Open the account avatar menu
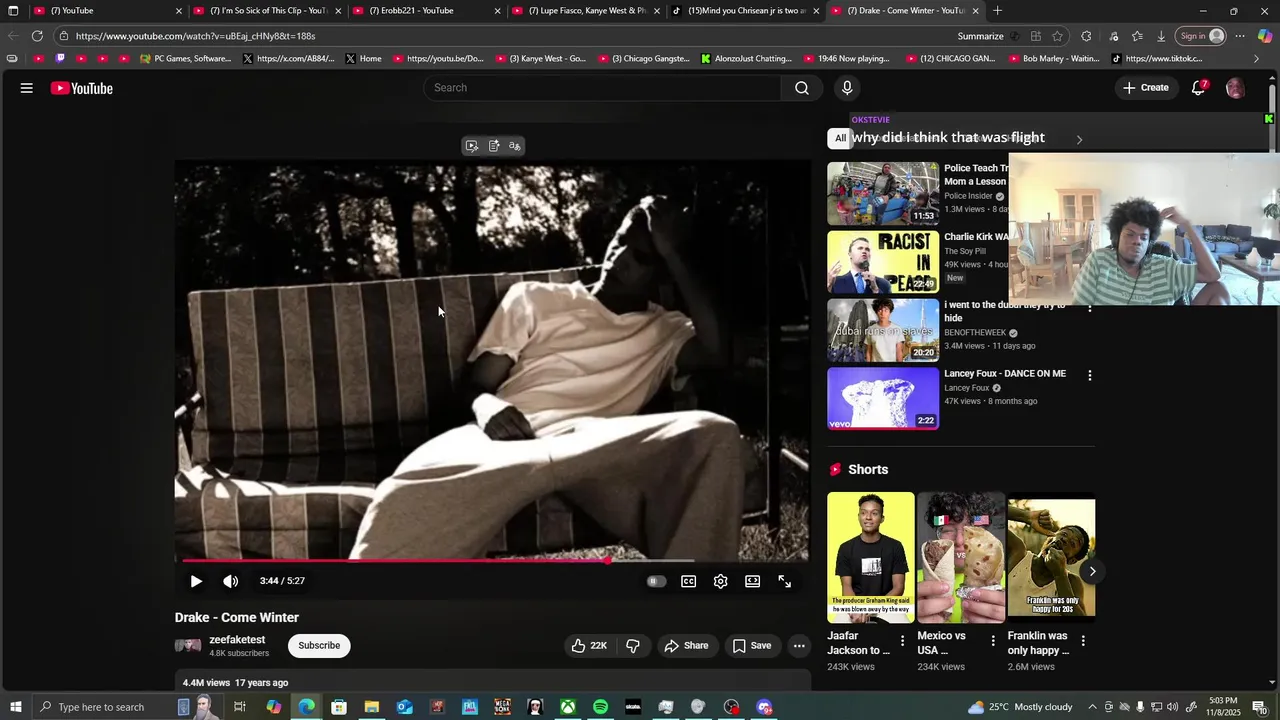This screenshot has width=1280, height=720. [1235, 88]
